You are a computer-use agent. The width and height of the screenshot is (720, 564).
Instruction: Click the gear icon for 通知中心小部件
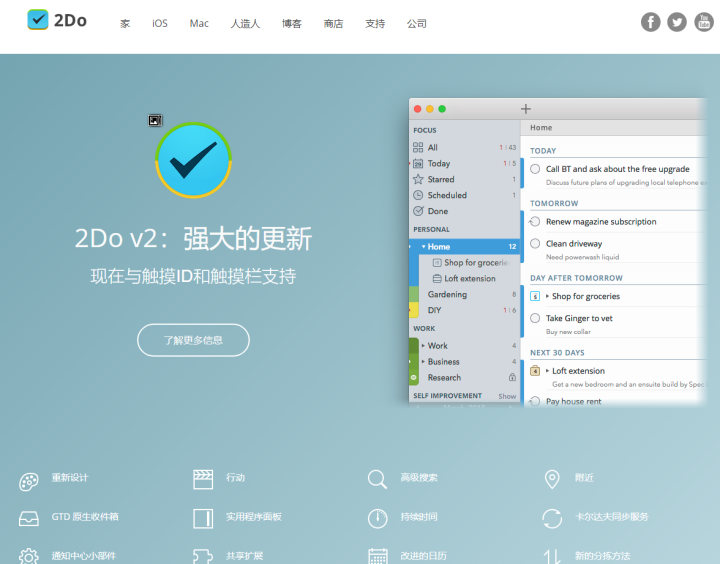(28, 556)
